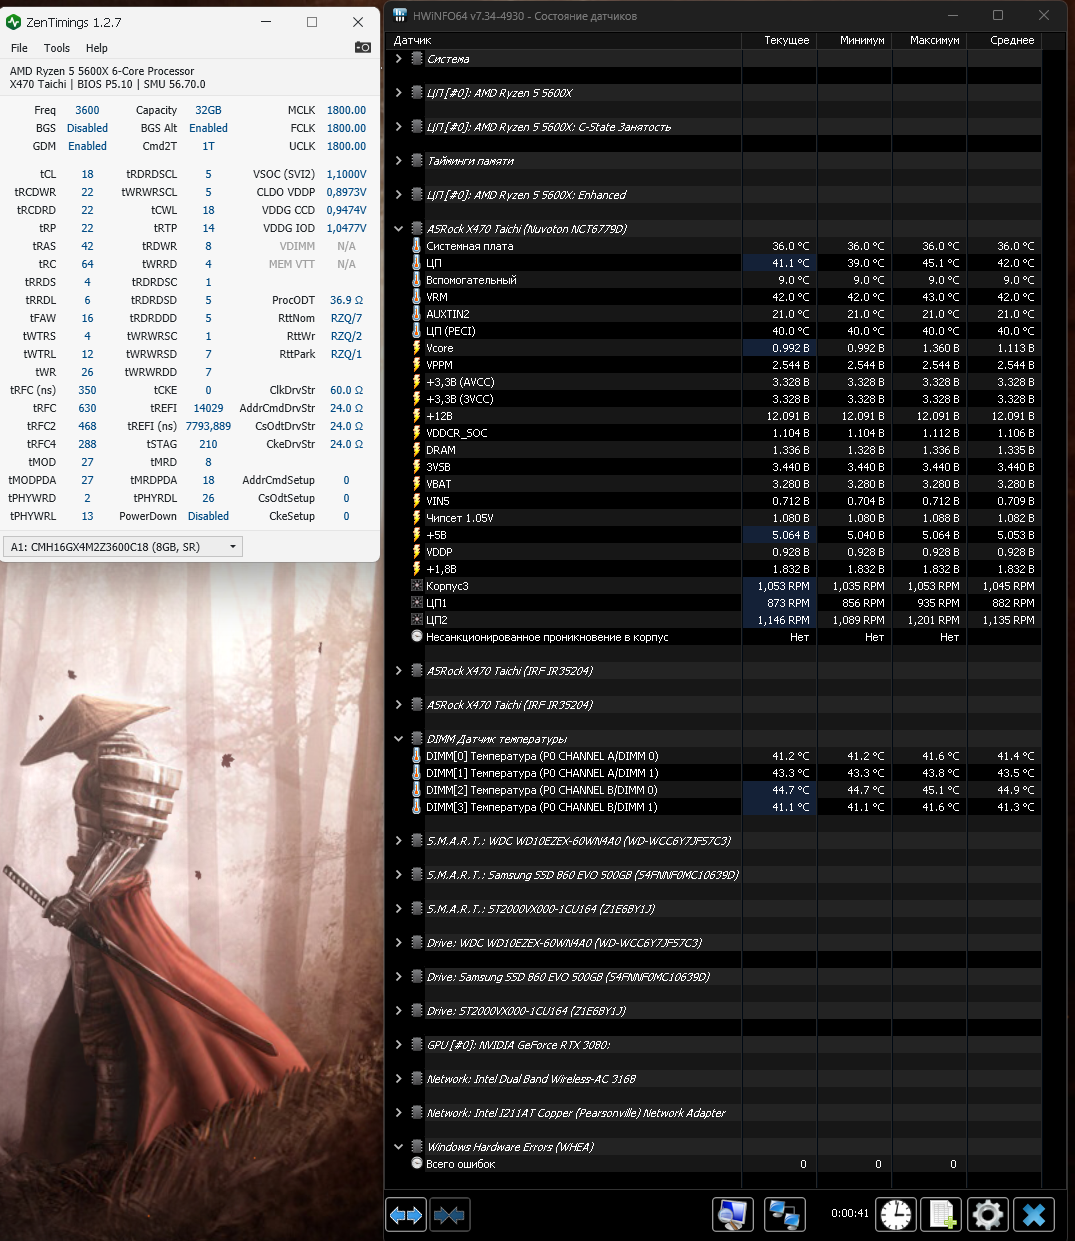Click the tRFC (ns) 350 value
The width and height of the screenshot is (1075, 1241).
(87, 390)
